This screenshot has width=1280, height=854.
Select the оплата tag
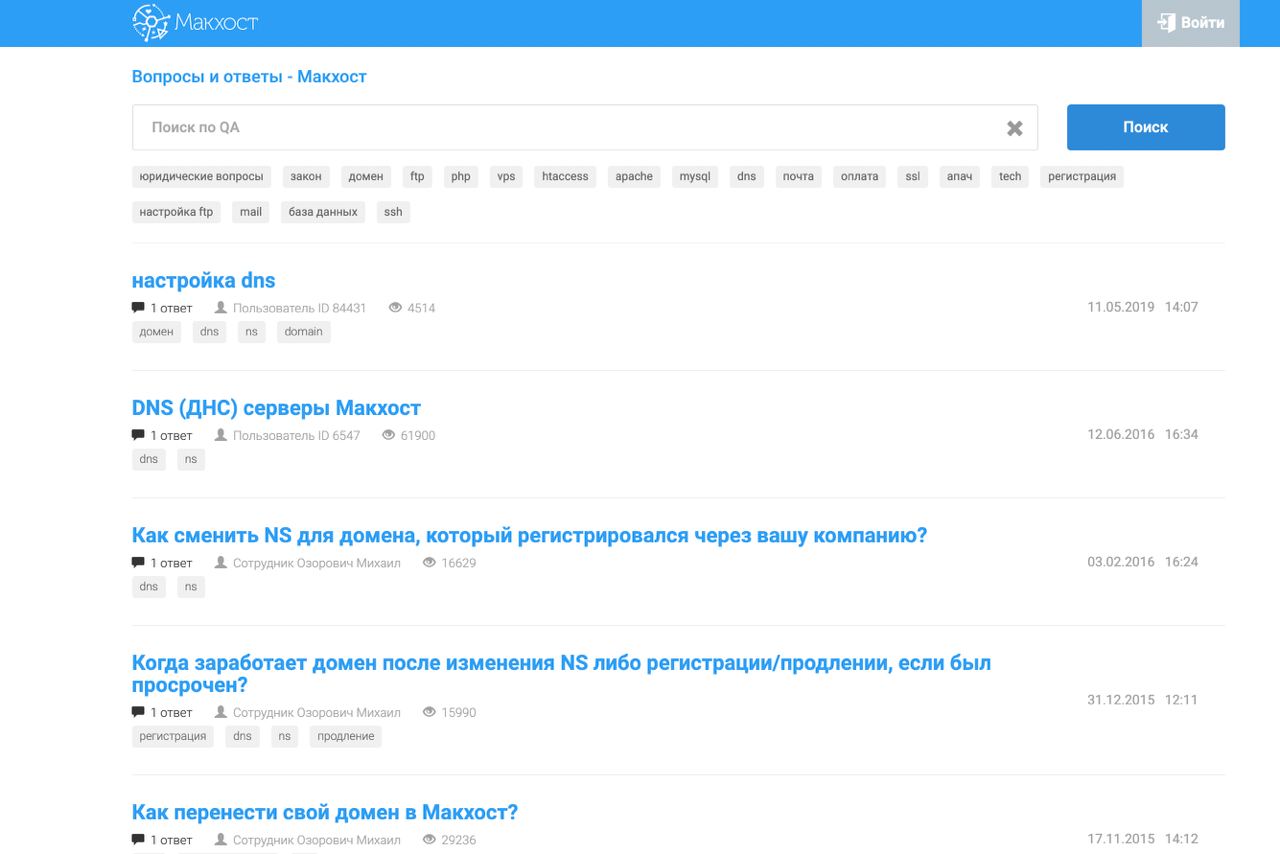click(x=859, y=177)
